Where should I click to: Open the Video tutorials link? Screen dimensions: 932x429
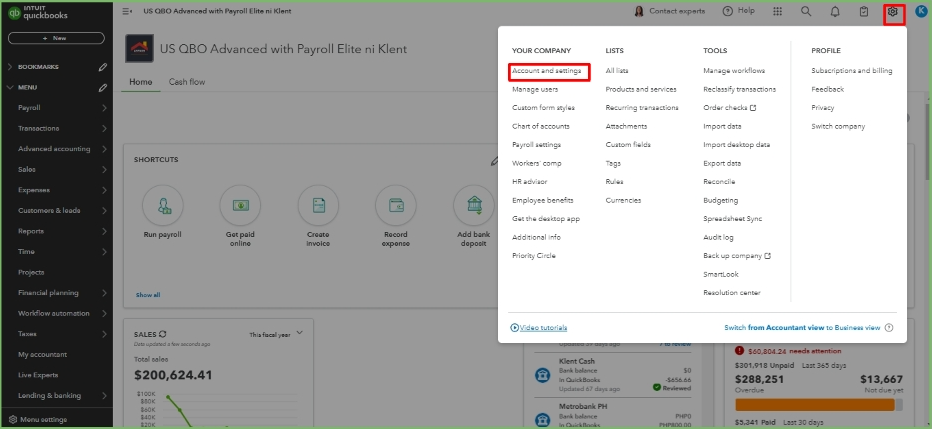[539, 327]
